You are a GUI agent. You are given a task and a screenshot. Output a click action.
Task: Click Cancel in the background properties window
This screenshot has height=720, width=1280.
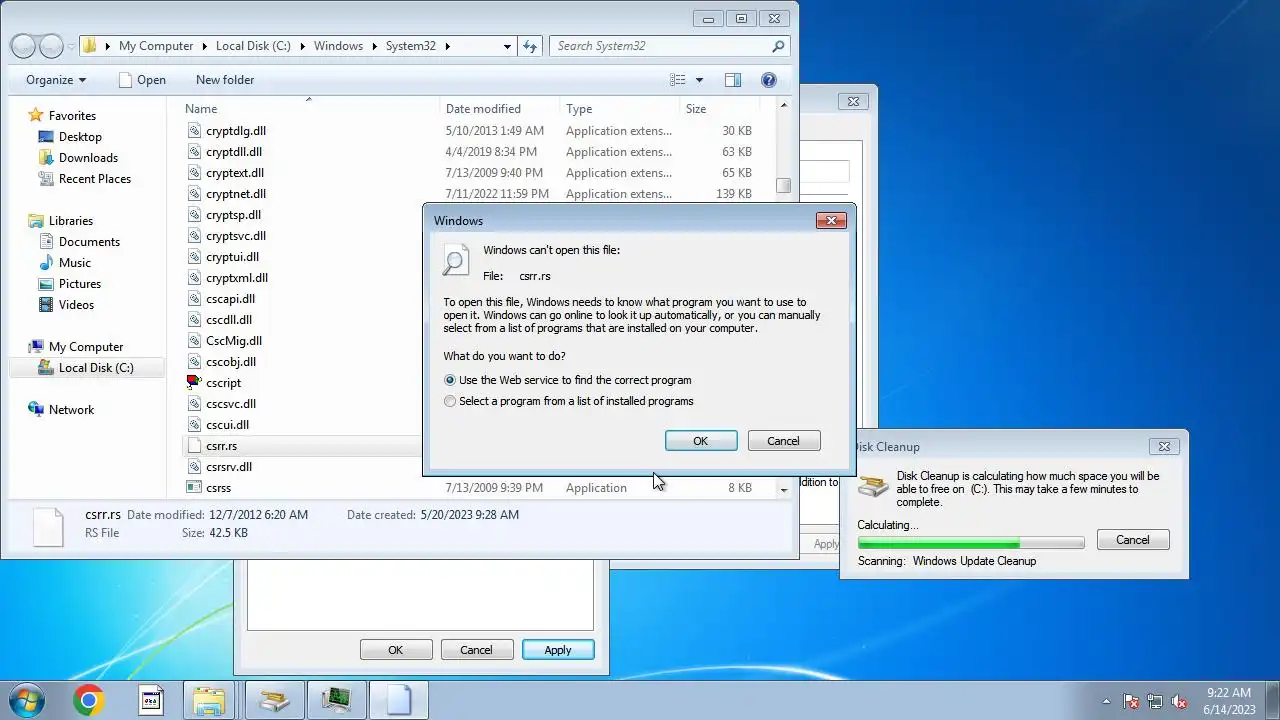(476, 650)
